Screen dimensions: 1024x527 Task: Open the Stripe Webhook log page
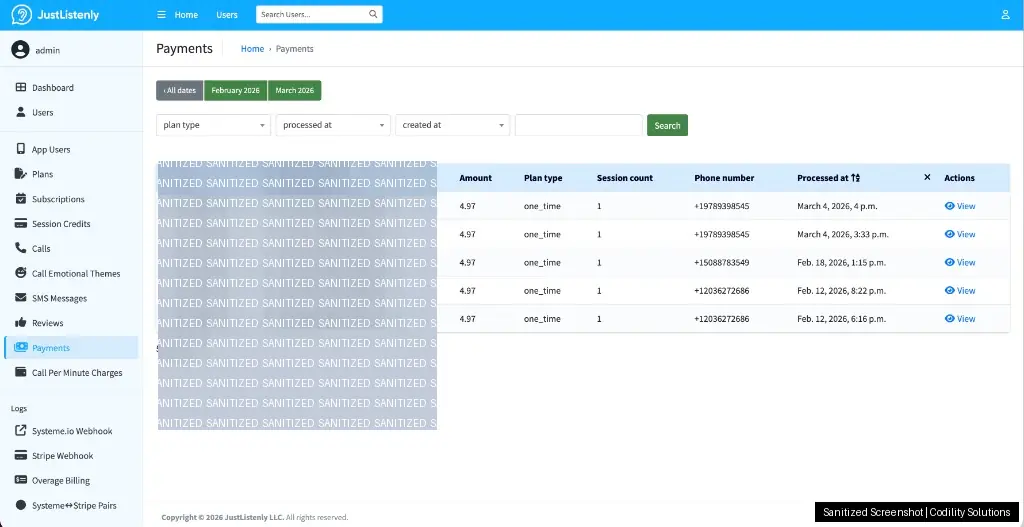[71, 455]
